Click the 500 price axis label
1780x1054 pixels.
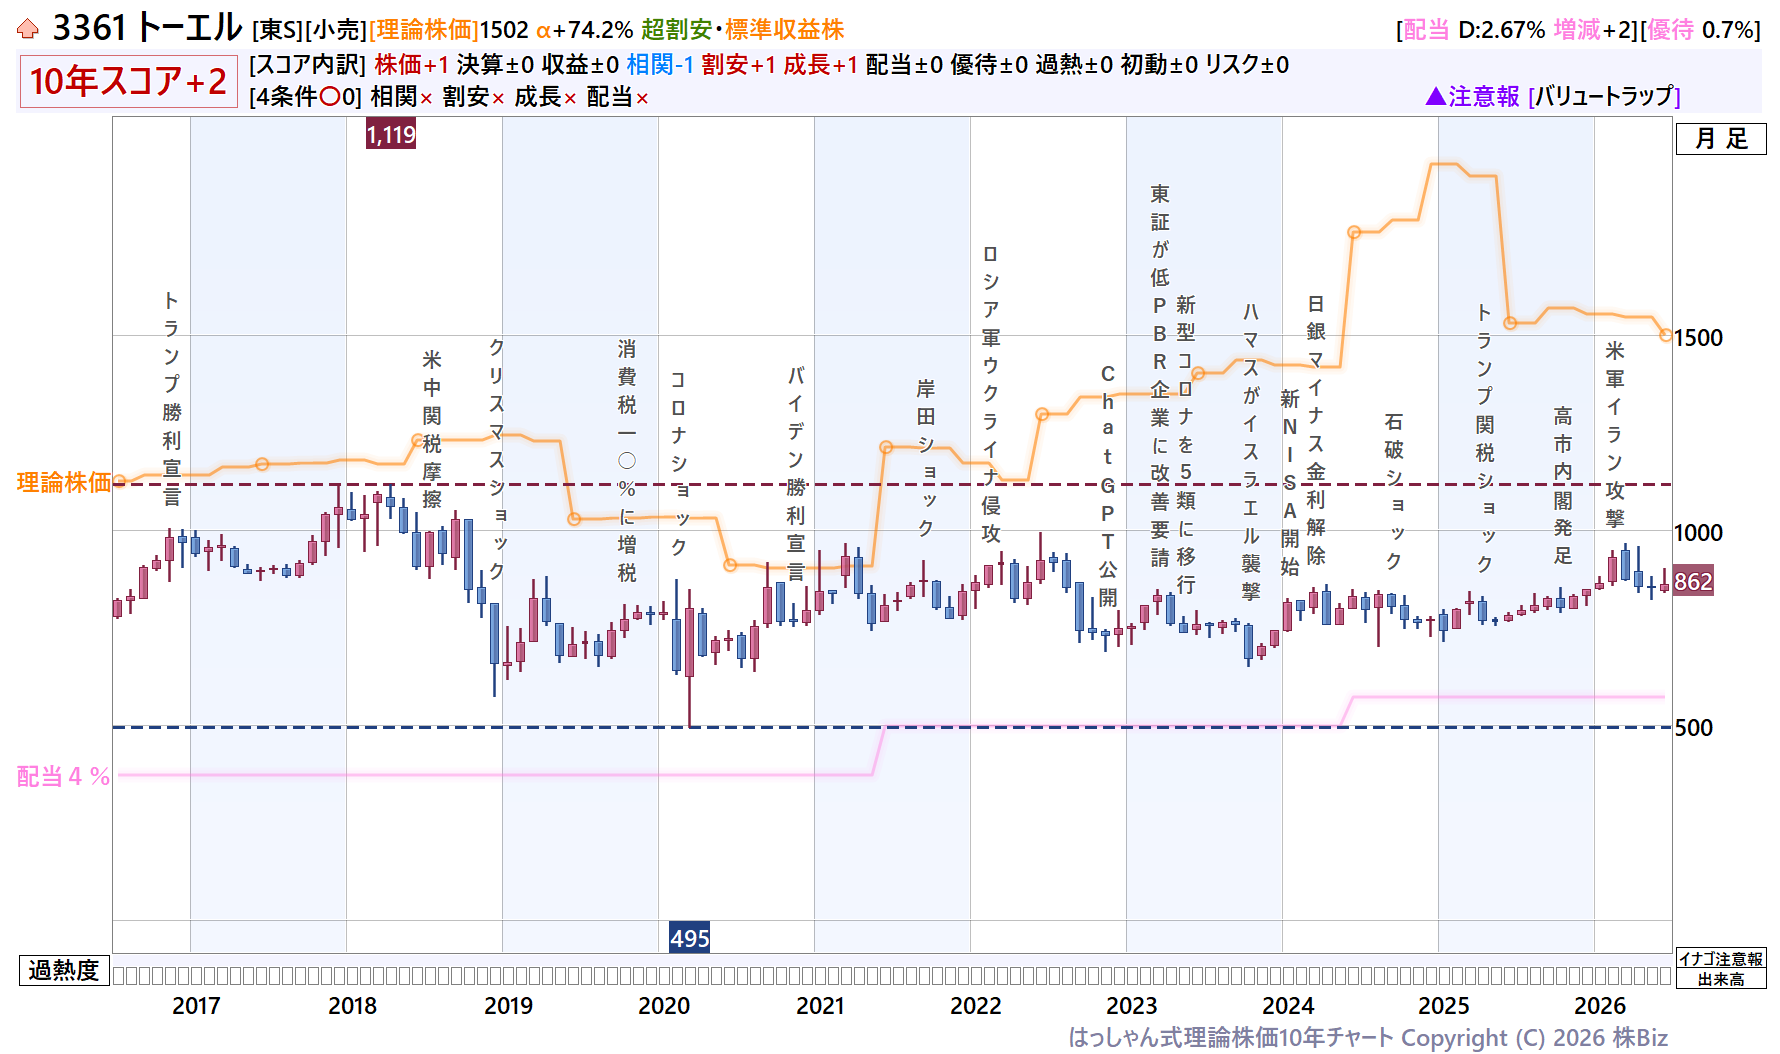click(x=1694, y=728)
